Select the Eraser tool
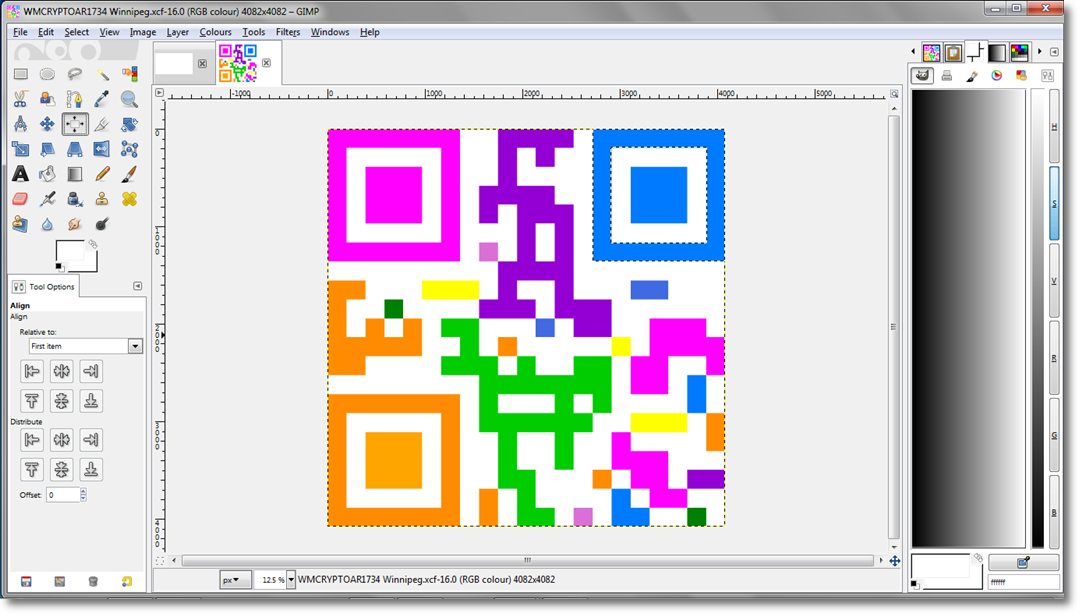Image resolution: width=1080 pixels, height=615 pixels. click(21, 199)
